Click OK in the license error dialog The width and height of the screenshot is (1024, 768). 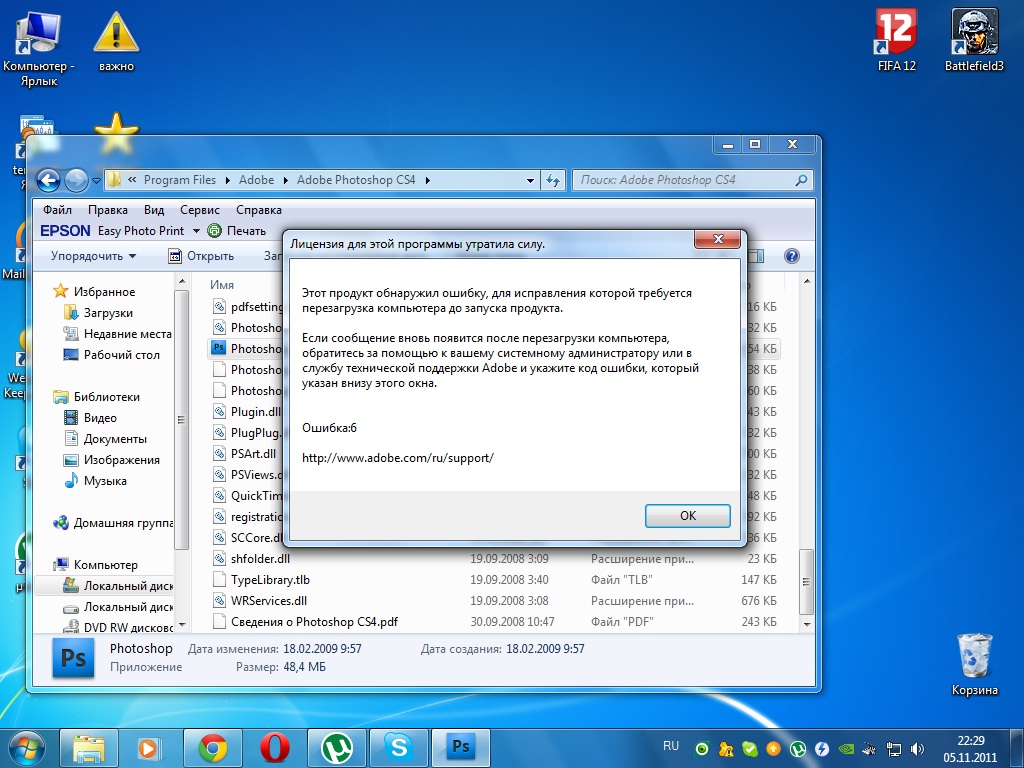tap(687, 516)
